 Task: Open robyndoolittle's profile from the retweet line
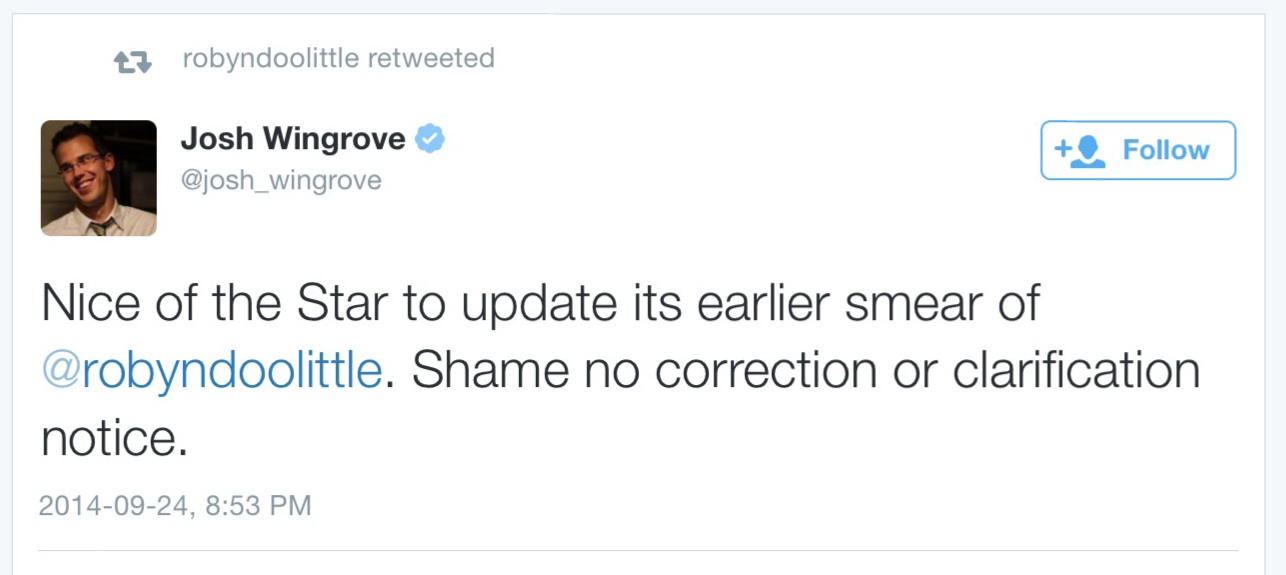tap(270, 59)
